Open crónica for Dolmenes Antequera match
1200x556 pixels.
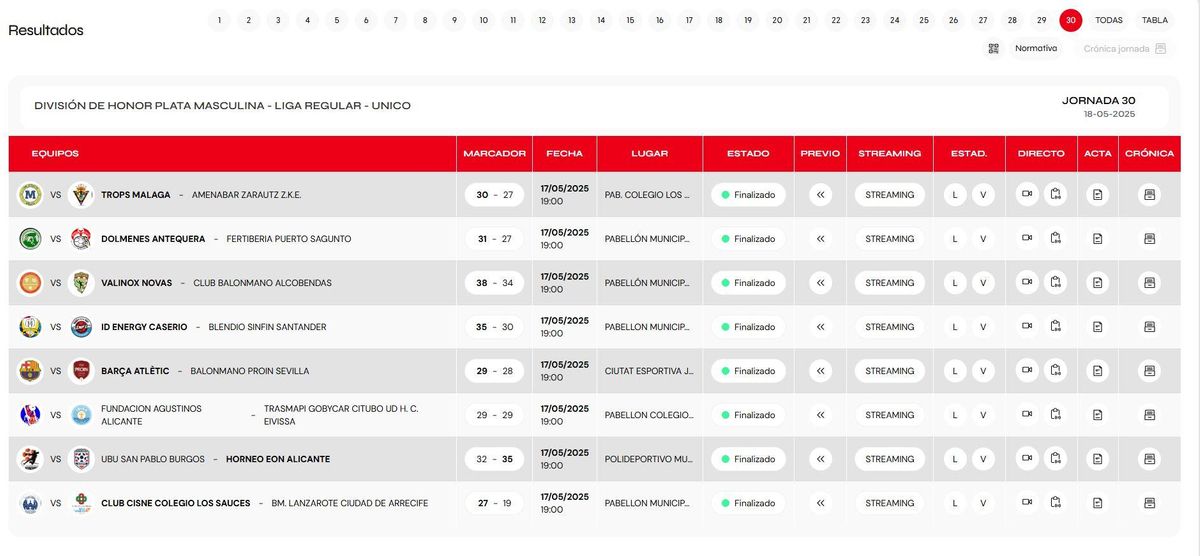[x=1149, y=239]
